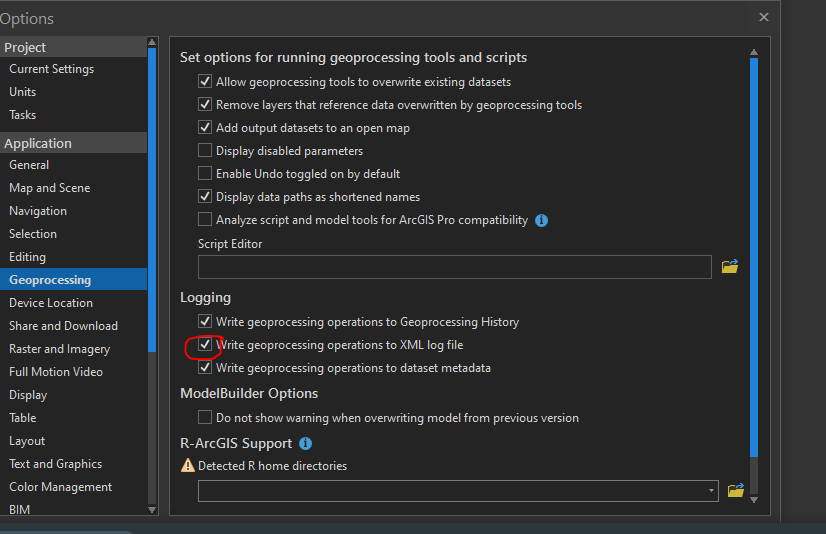Image resolution: width=826 pixels, height=534 pixels.
Task: Toggle do not show ModelBuilder overwrite warning
Action: coord(205,418)
